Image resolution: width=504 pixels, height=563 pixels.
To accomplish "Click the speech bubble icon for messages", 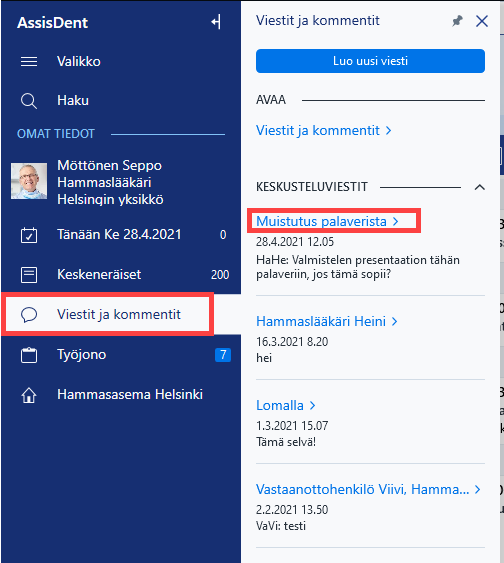I will (29, 315).
